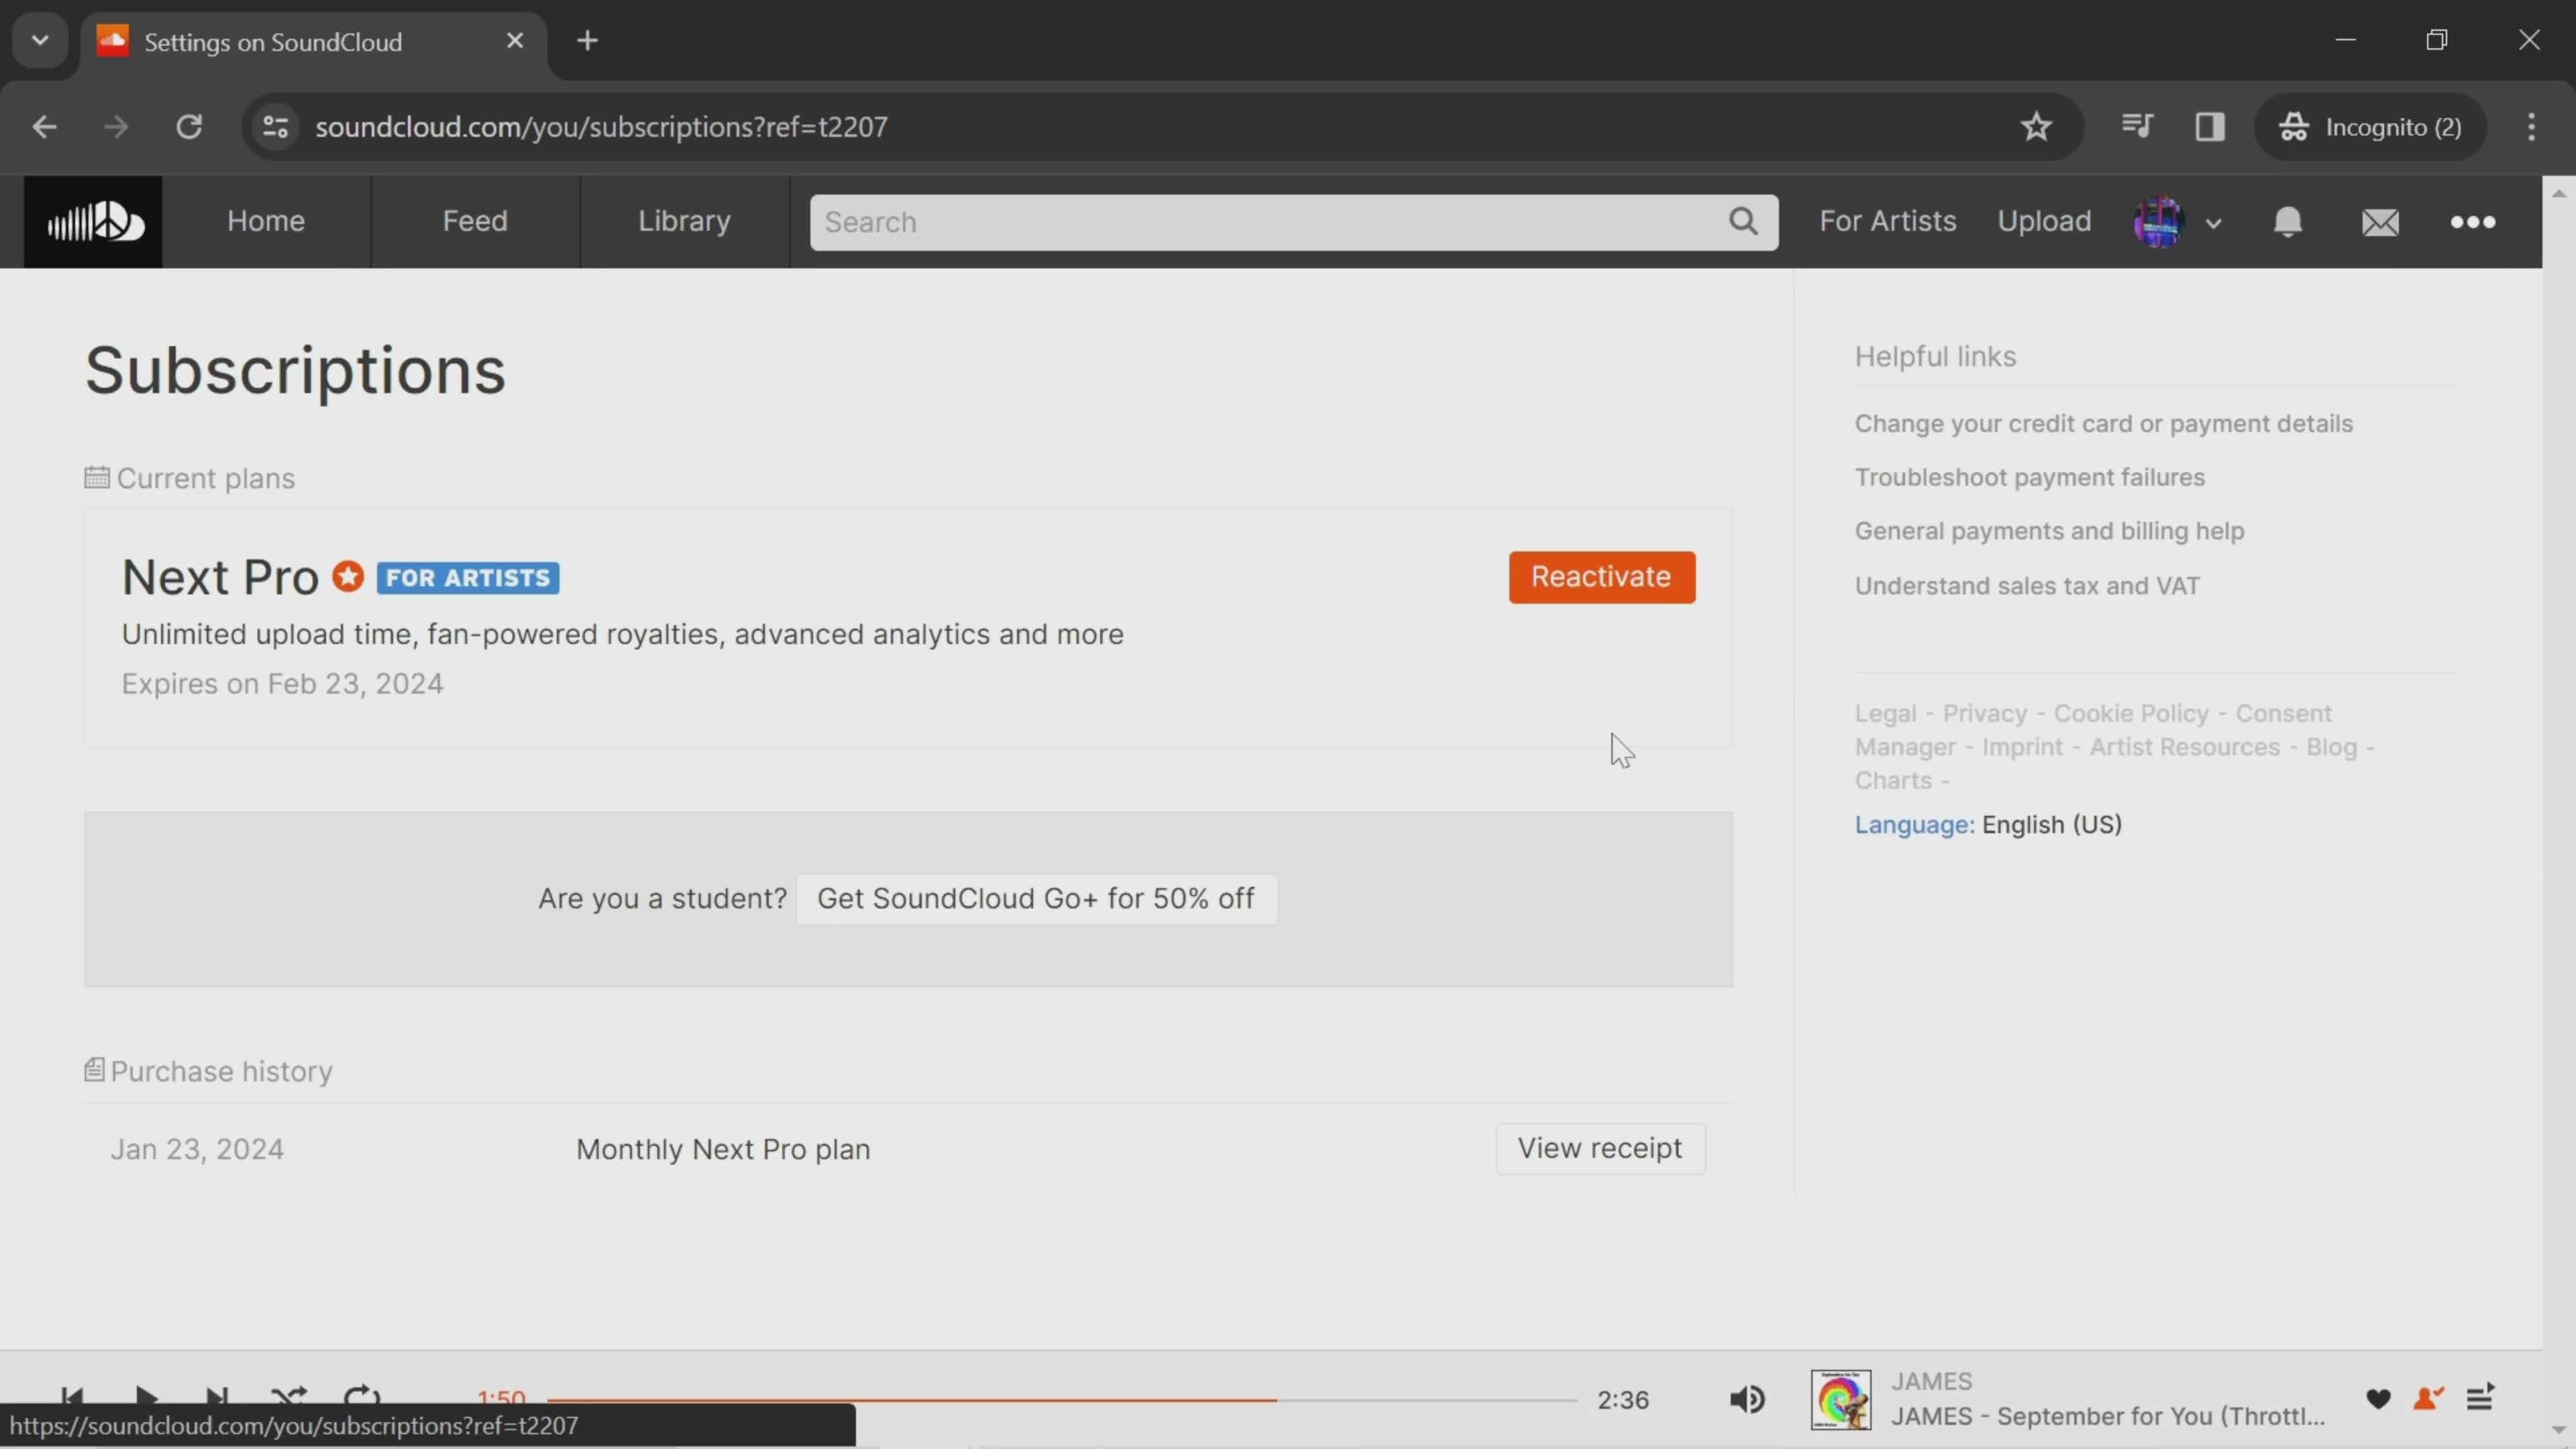Viewport: 2576px width, 1449px height.
Task: Click the Incognito indicator
Action: point(2370,127)
